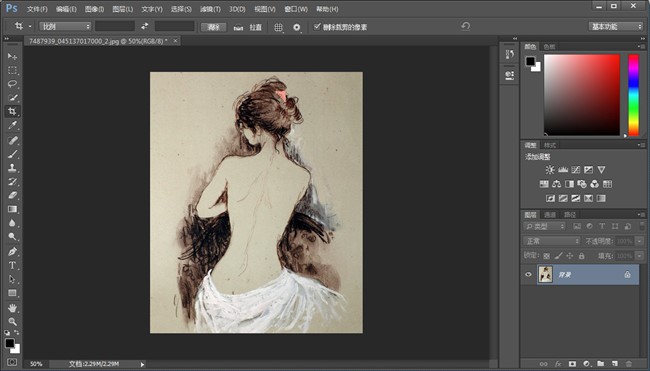Add a Brightness/Contrast adjustment
Viewport: 650px width, 371px height.
pos(550,170)
